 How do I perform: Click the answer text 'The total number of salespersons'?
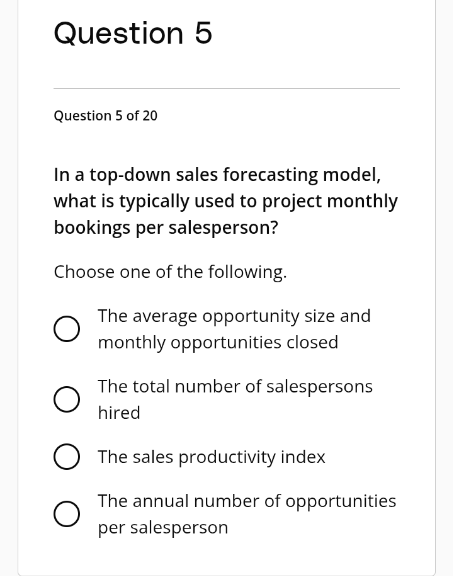(x=235, y=387)
